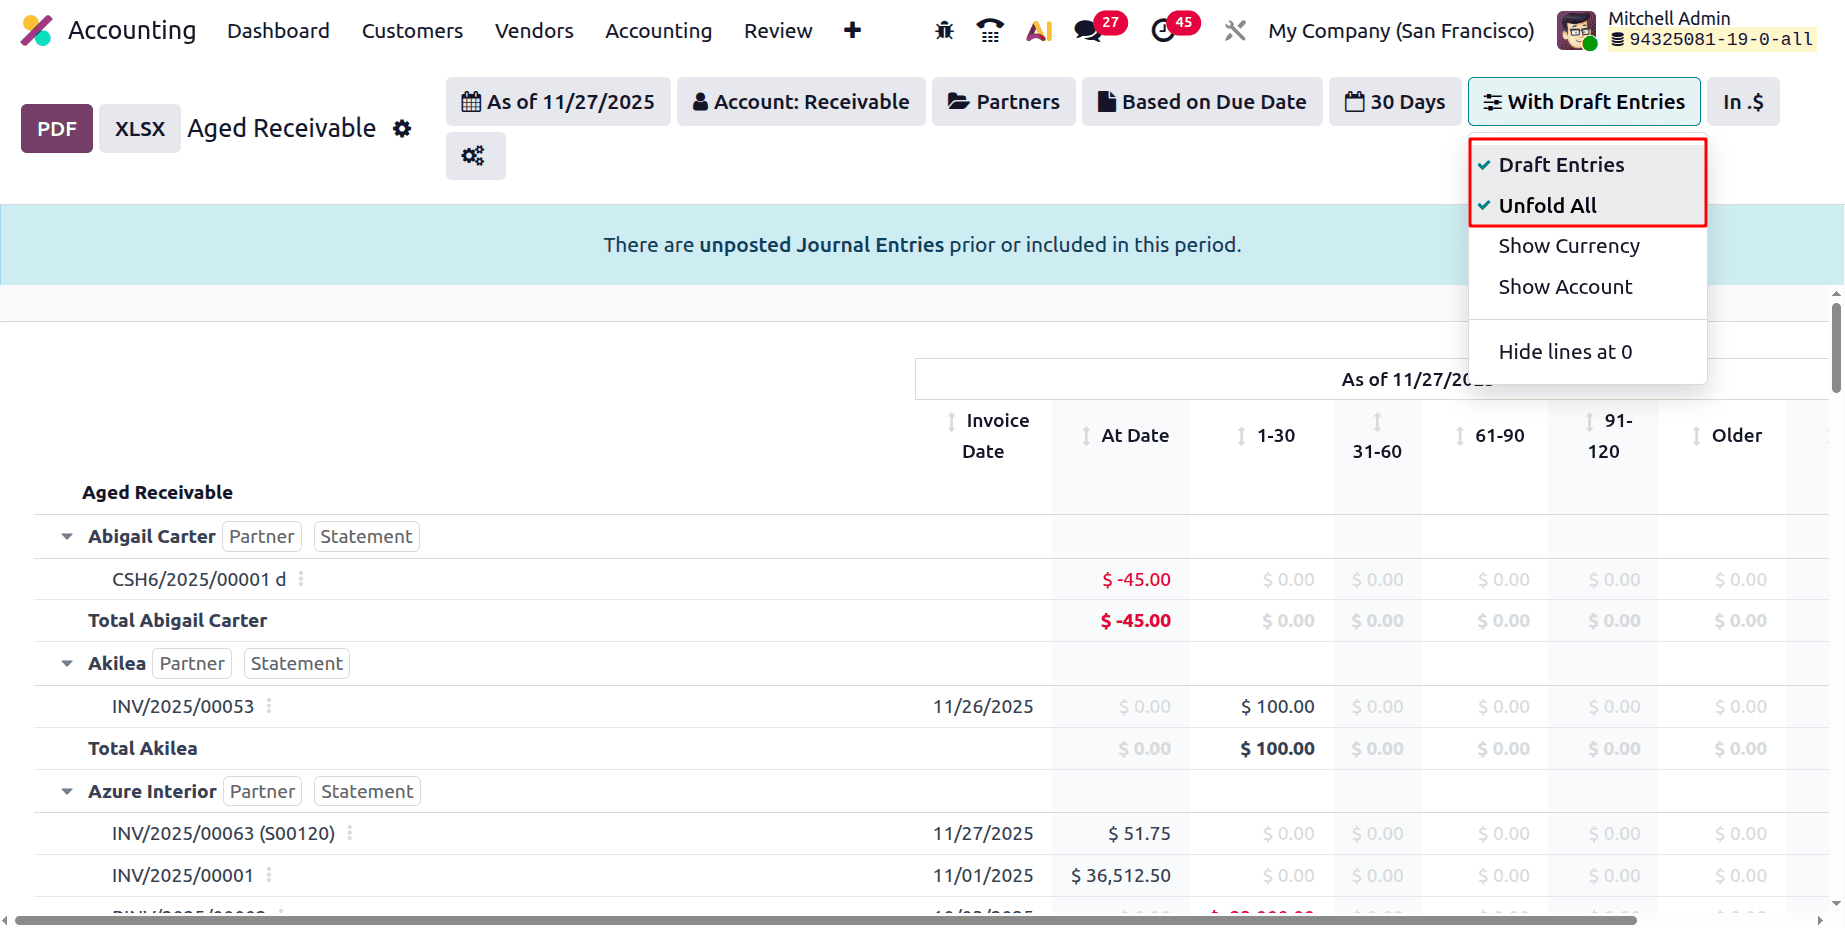Click Partner button for Abigail Carter

click(x=262, y=537)
